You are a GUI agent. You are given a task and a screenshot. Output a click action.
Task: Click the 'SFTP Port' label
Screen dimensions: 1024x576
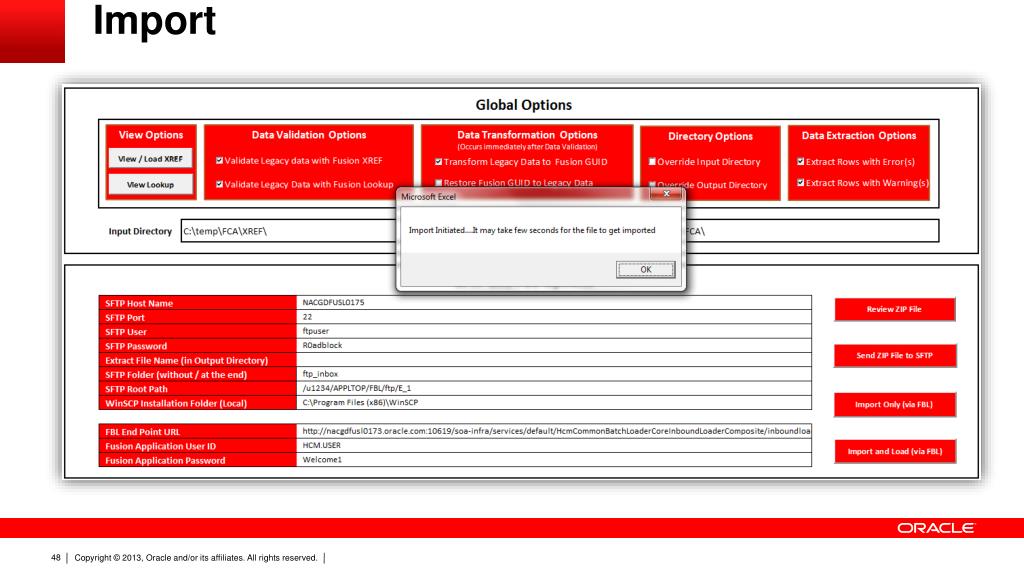125,318
